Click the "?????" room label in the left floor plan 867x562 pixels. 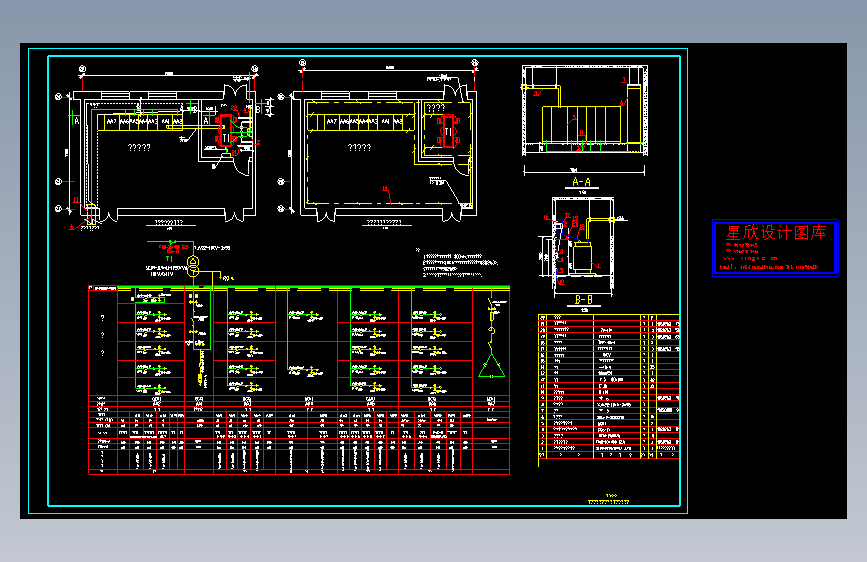[139, 148]
